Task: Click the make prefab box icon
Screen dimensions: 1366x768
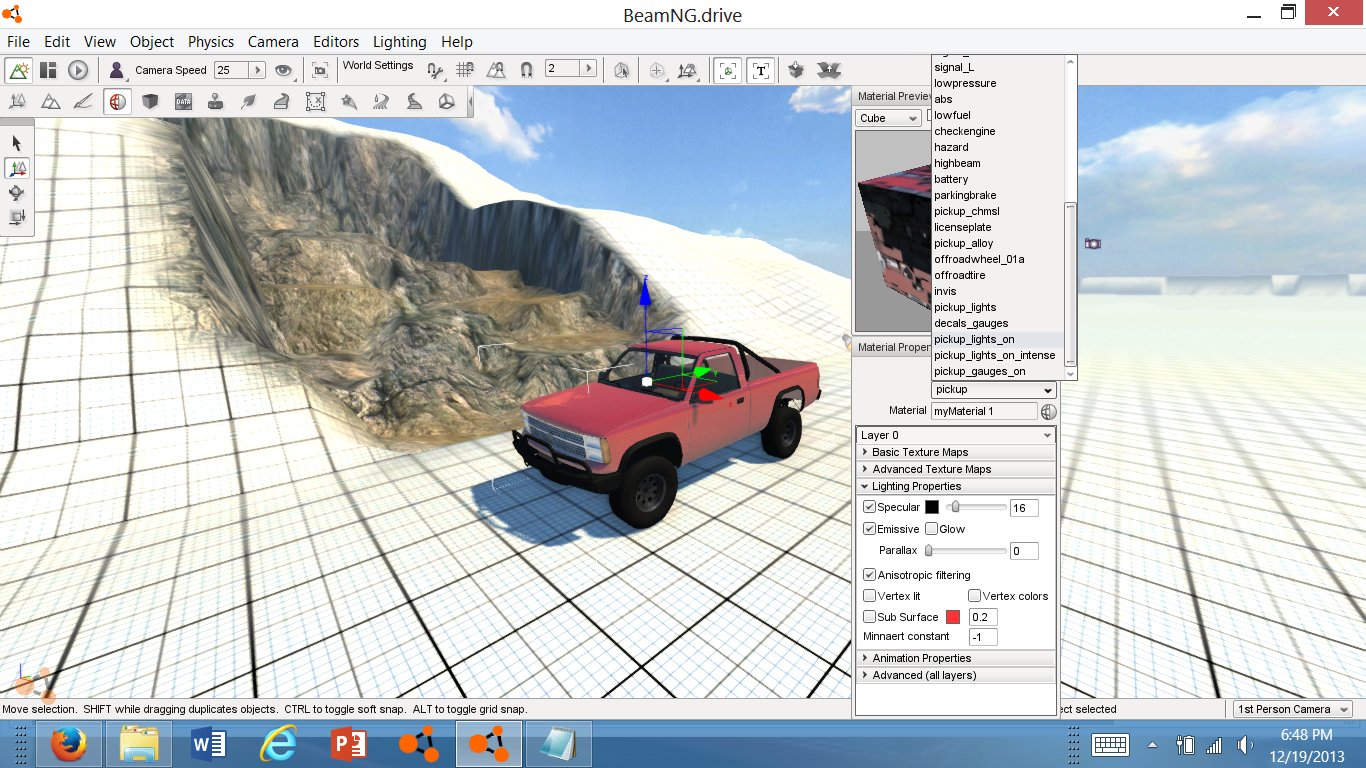Action: coord(796,70)
